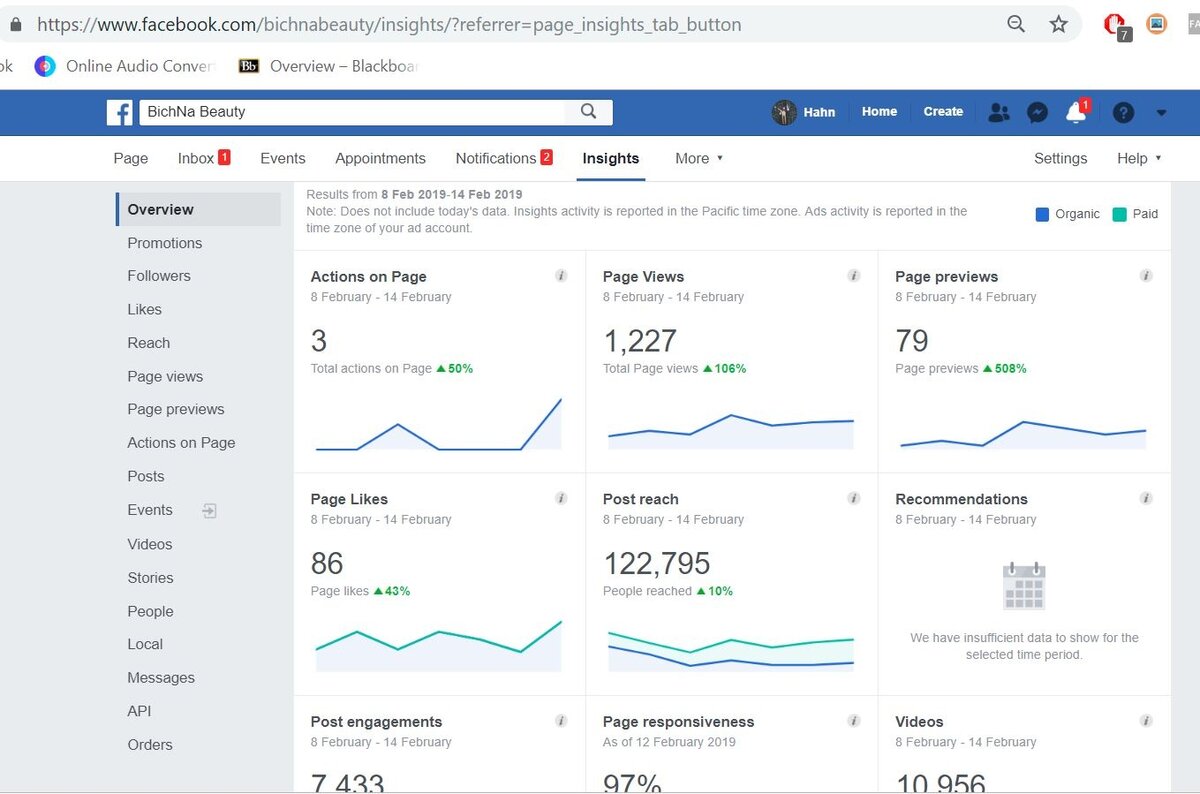Click the info icon on Recommendations card
This screenshot has height=794, width=1200.
click(1146, 498)
